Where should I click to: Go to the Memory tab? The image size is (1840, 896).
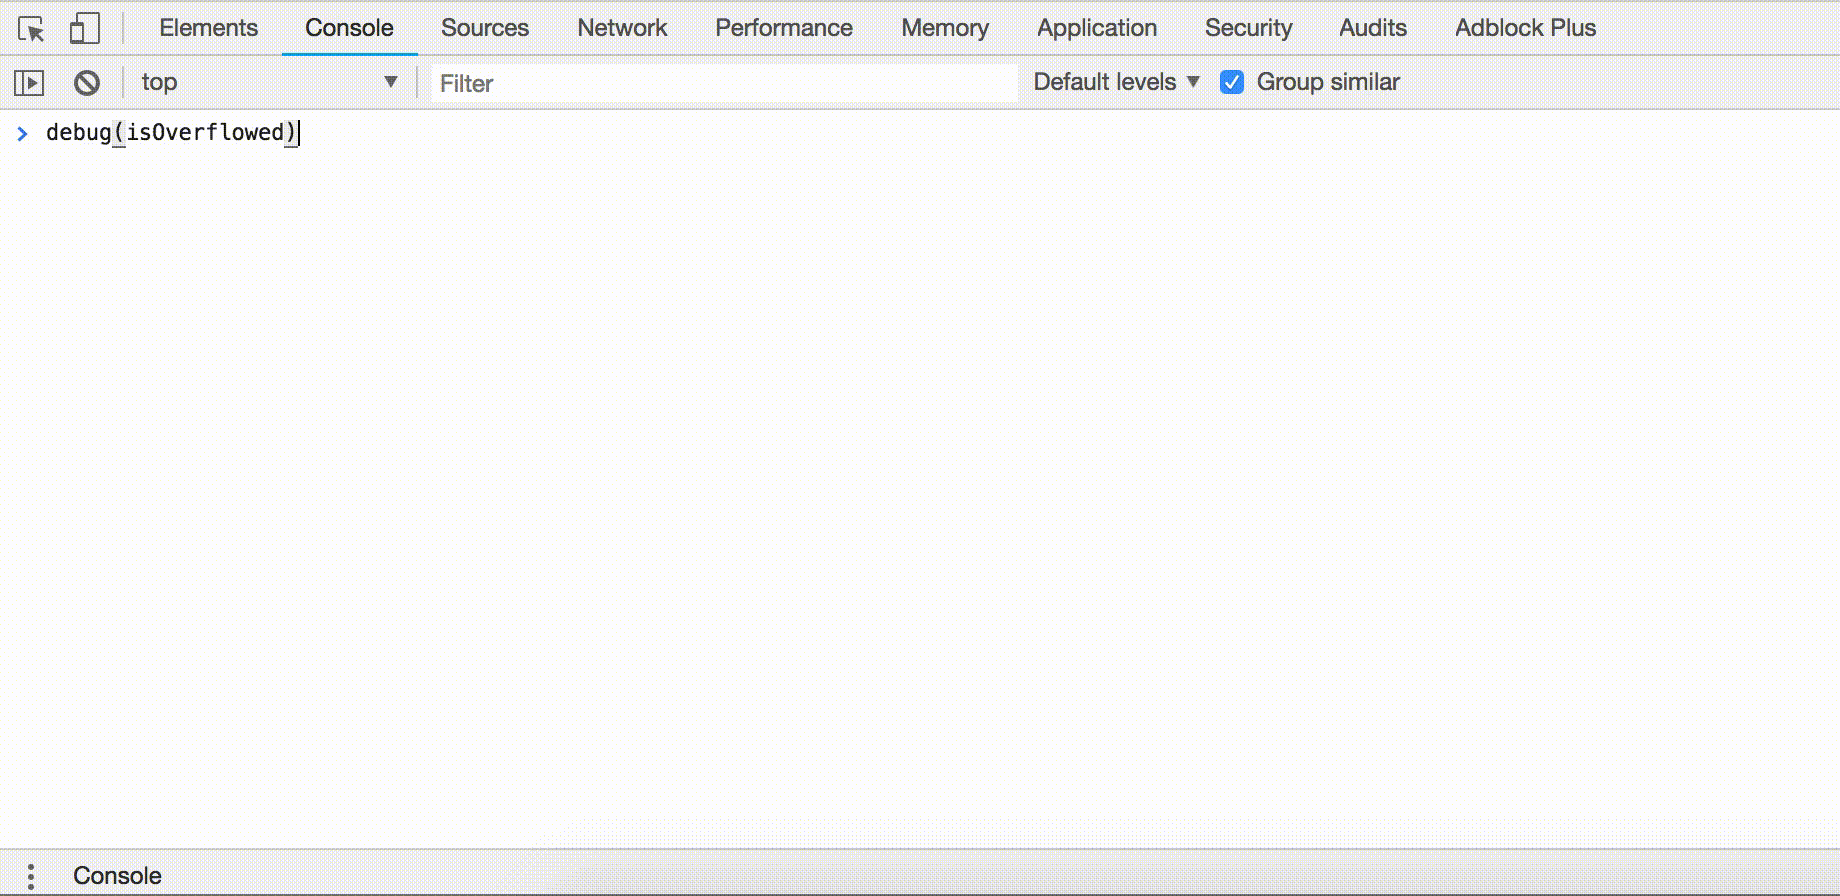click(945, 28)
